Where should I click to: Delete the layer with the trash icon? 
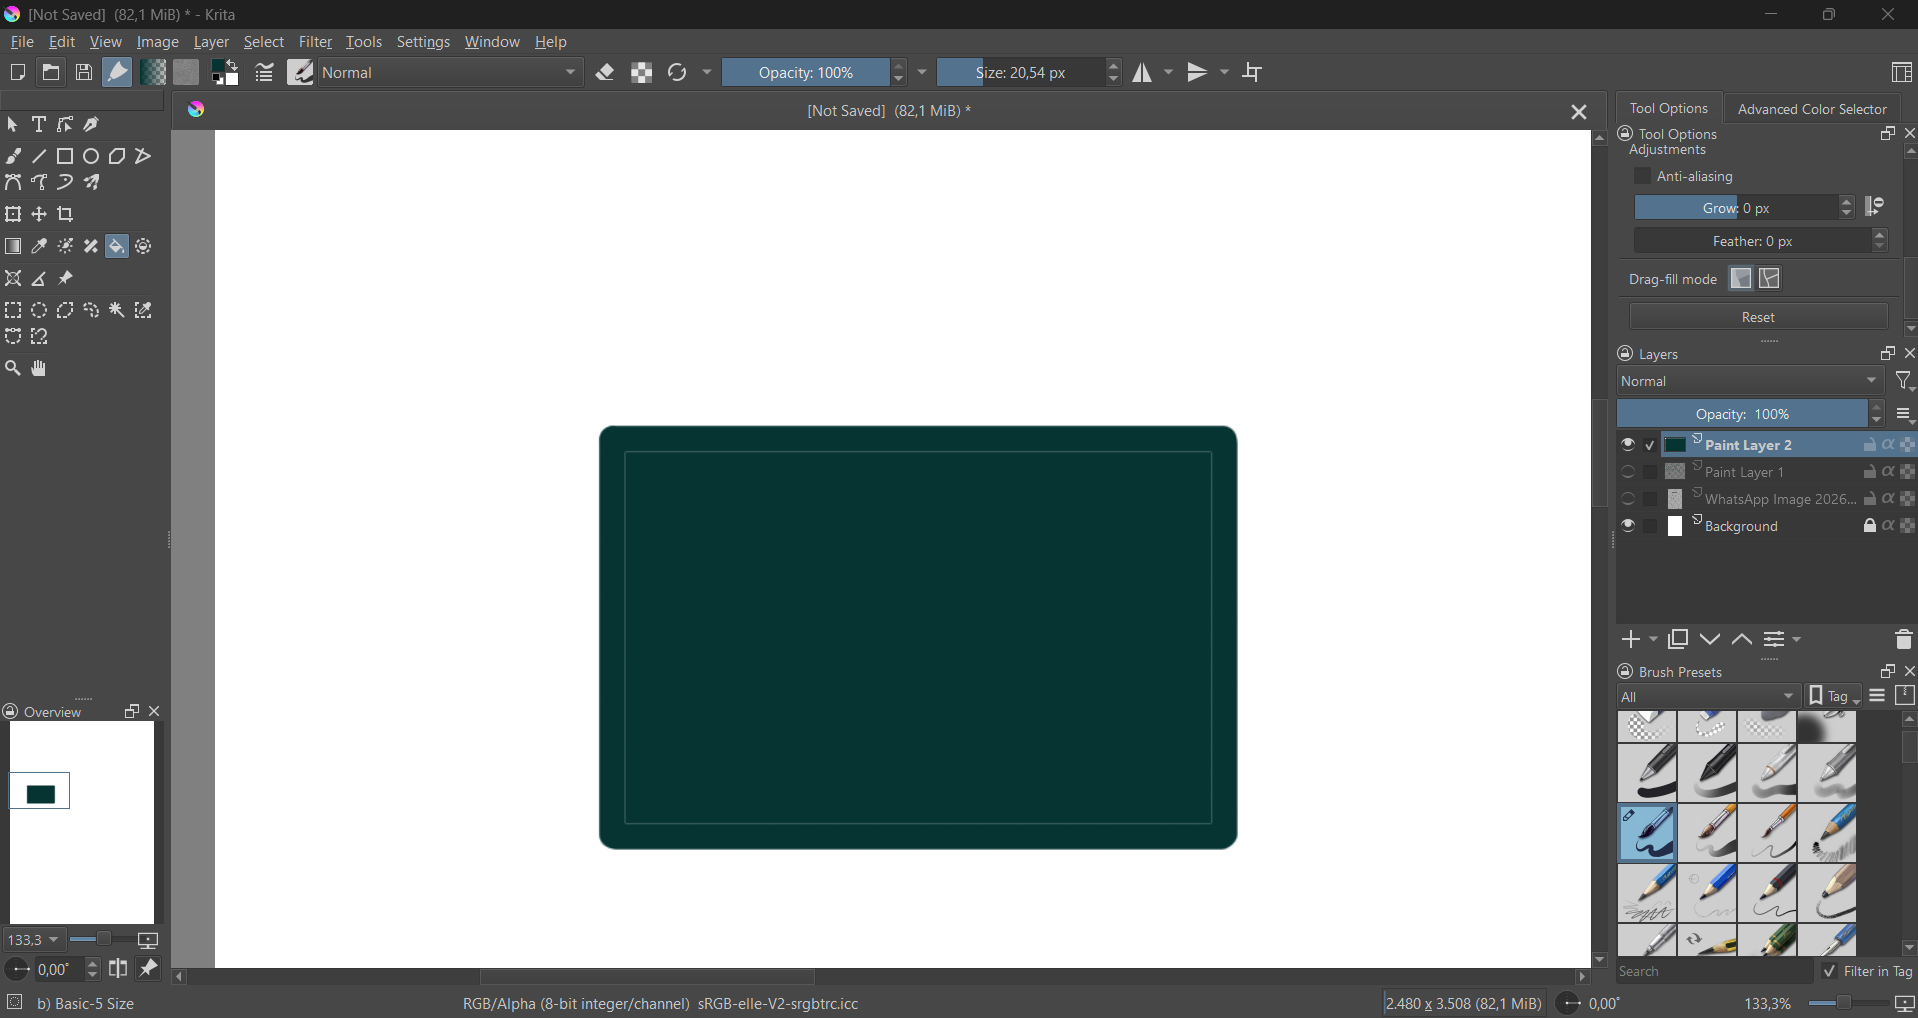pos(1902,640)
